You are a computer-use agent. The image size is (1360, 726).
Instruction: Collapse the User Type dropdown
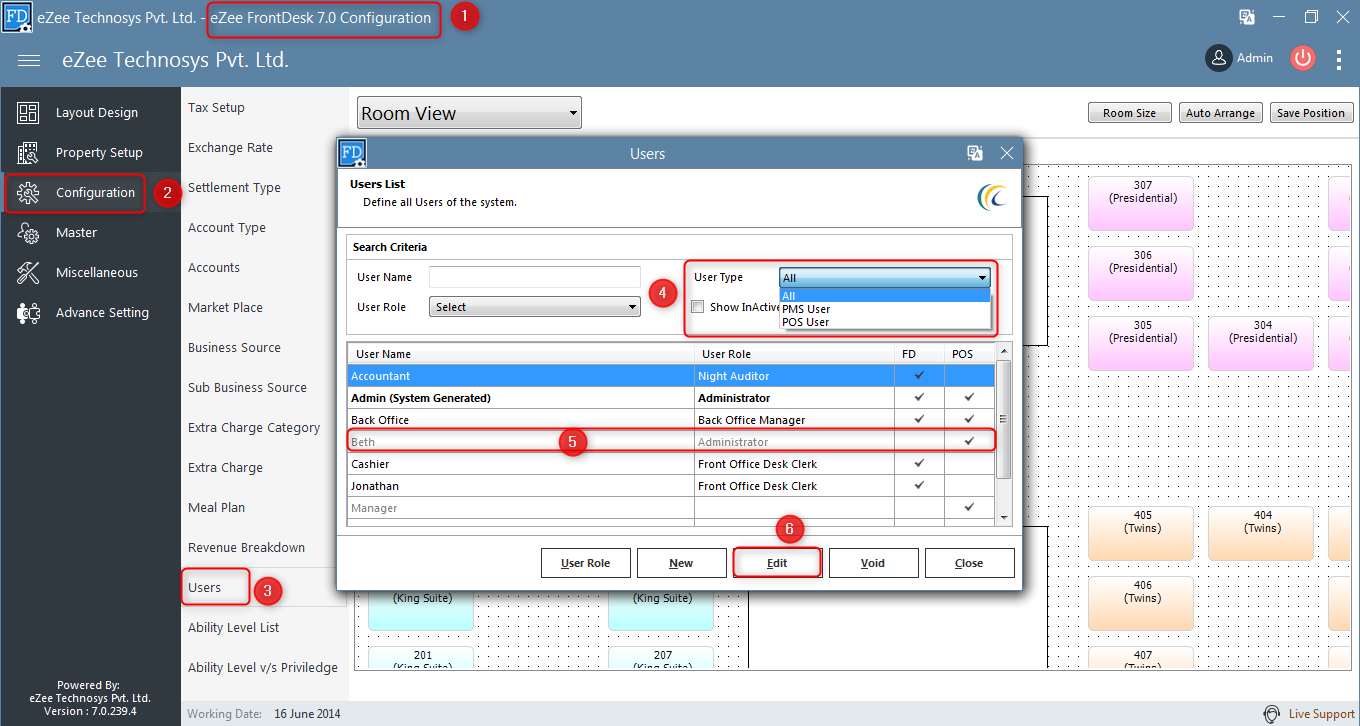tap(983, 278)
